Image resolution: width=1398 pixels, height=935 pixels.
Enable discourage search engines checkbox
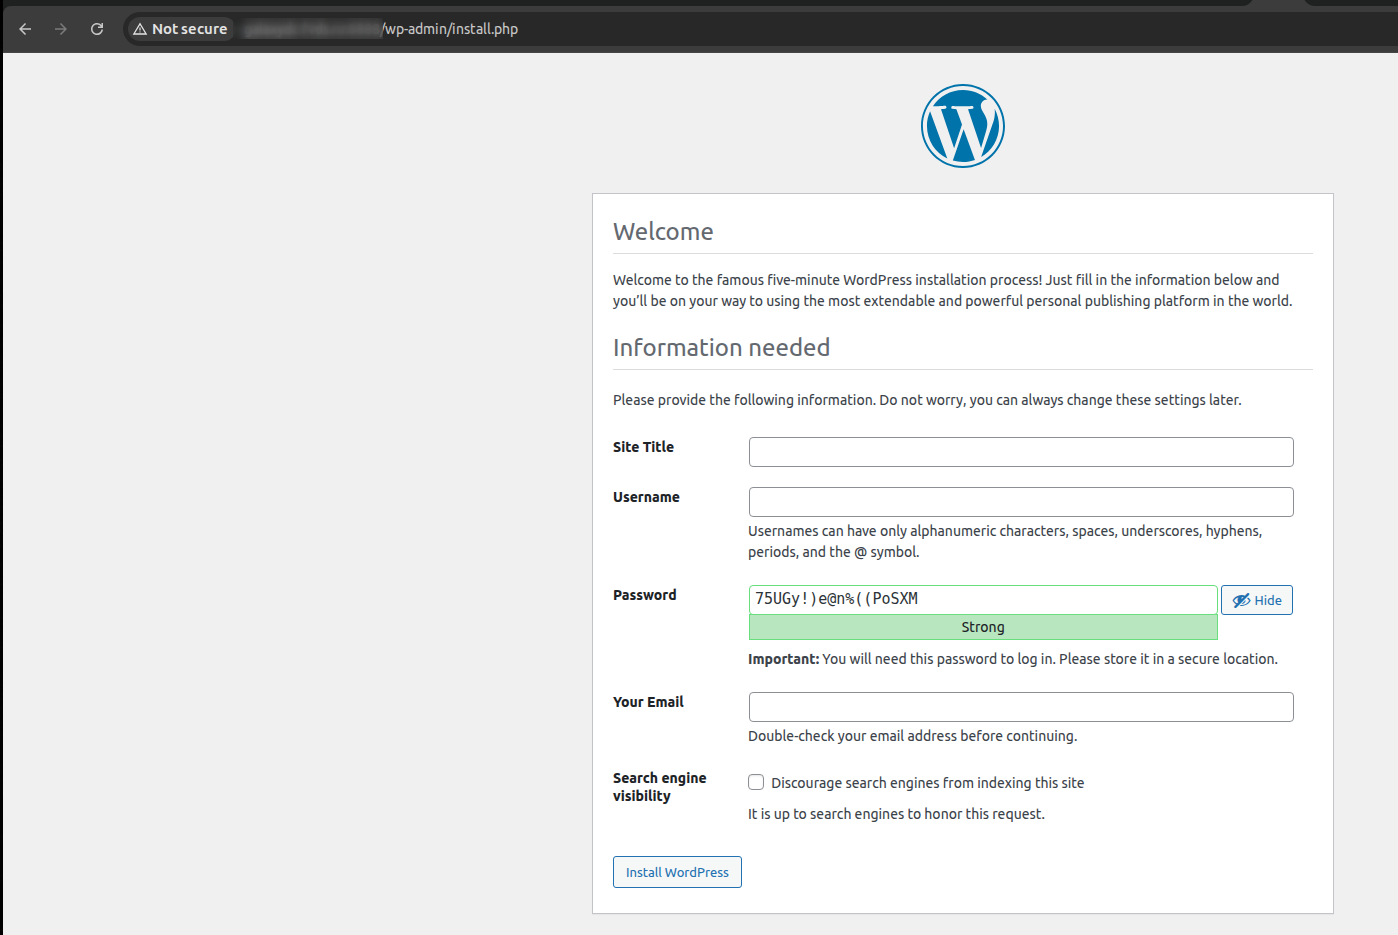756,782
